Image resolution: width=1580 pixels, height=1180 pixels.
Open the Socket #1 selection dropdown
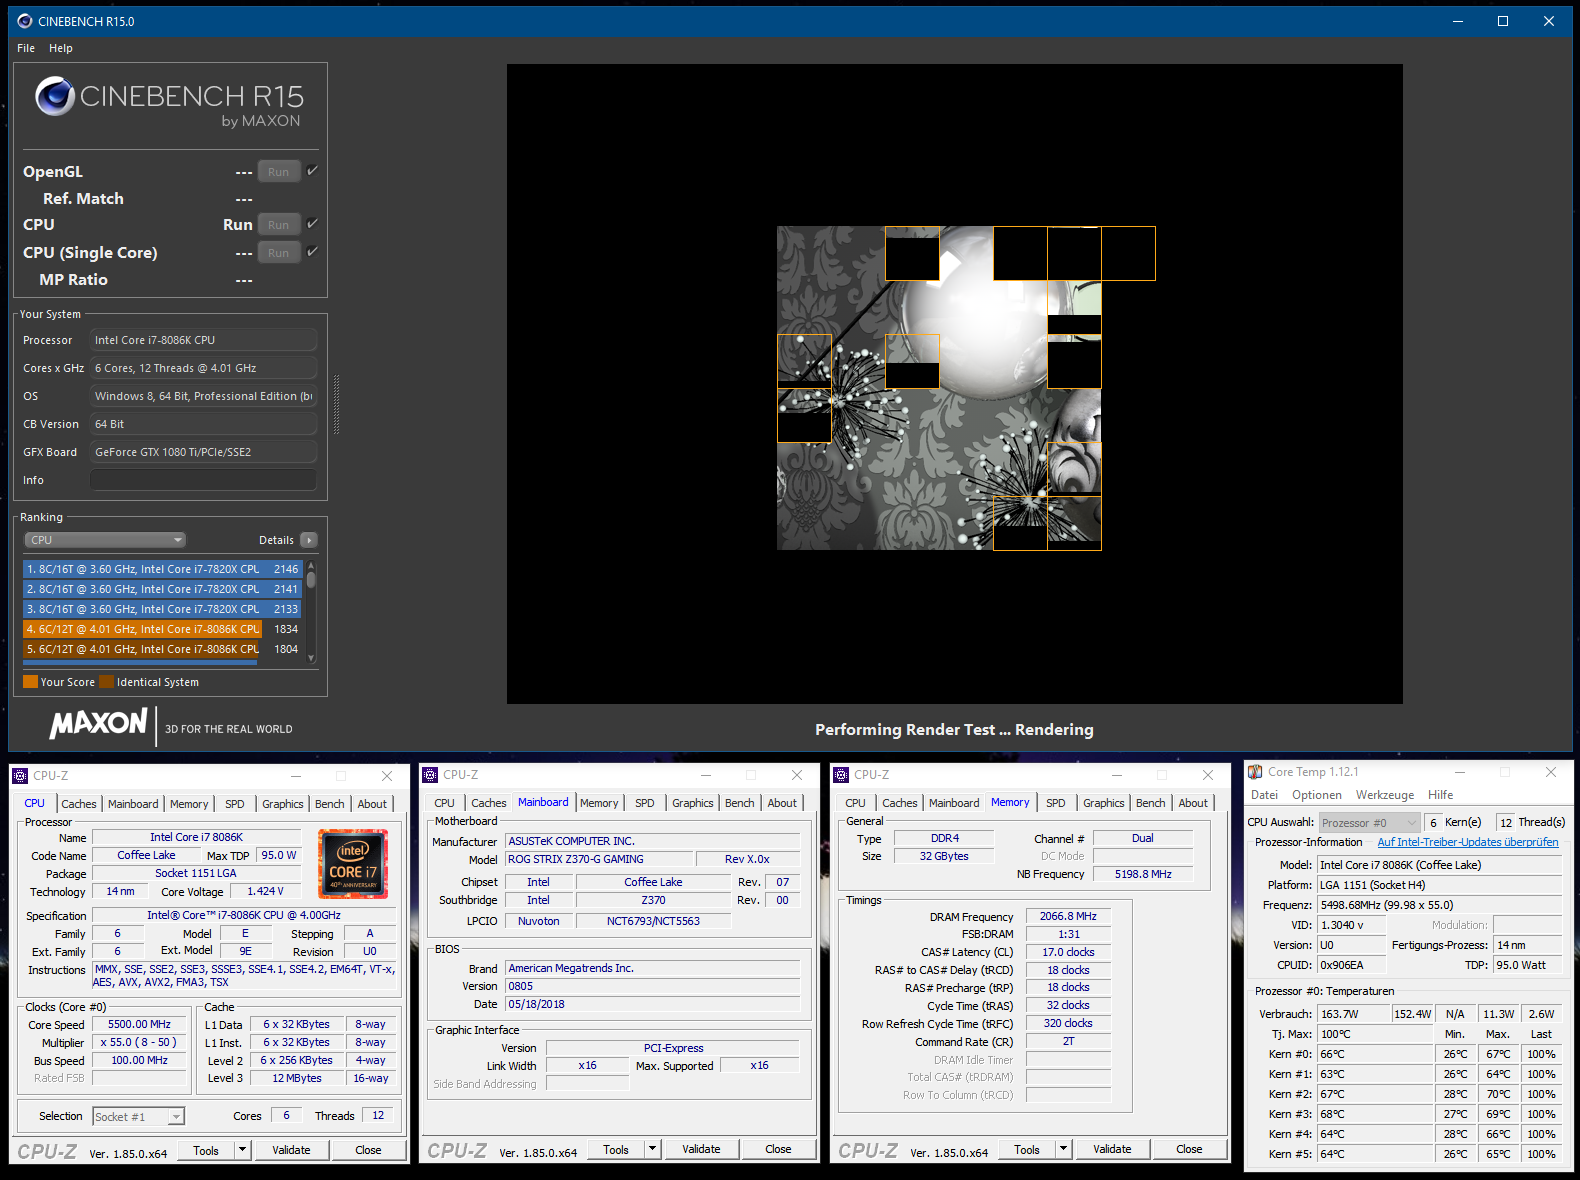coord(138,1117)
